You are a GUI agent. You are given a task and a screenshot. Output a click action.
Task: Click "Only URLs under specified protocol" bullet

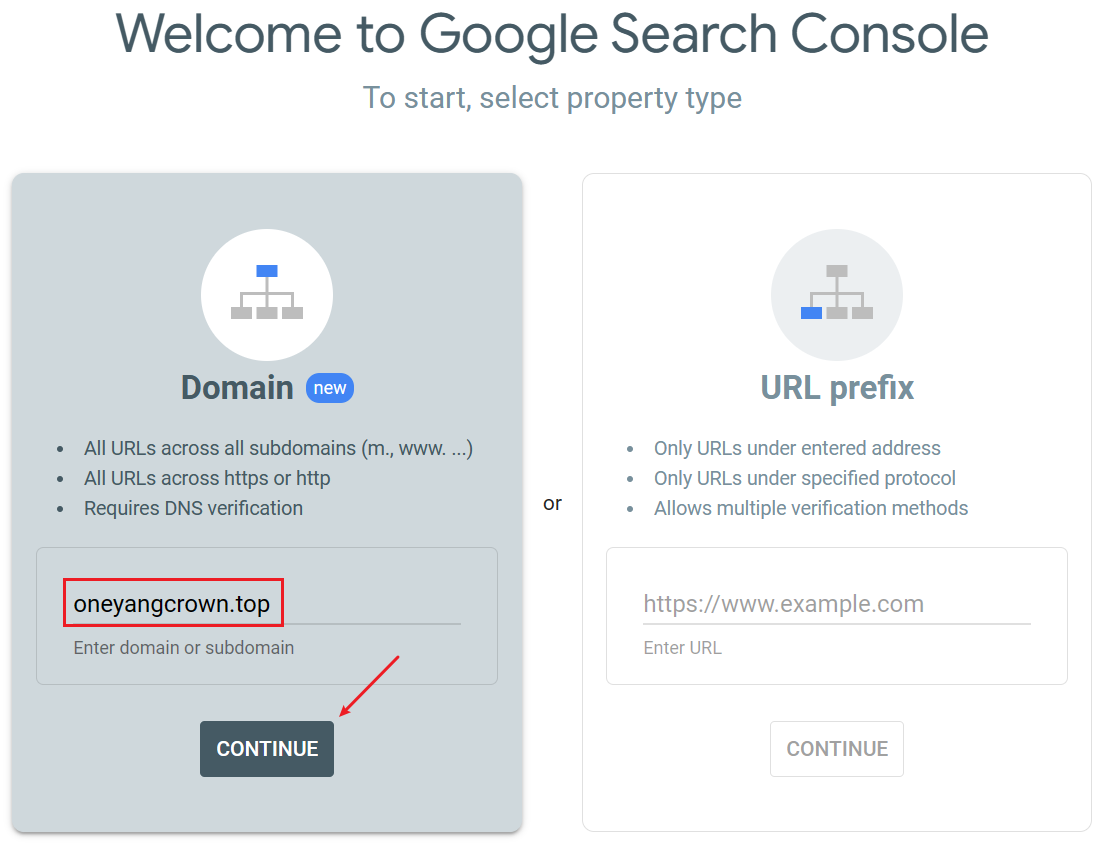[x=805, y=478]
